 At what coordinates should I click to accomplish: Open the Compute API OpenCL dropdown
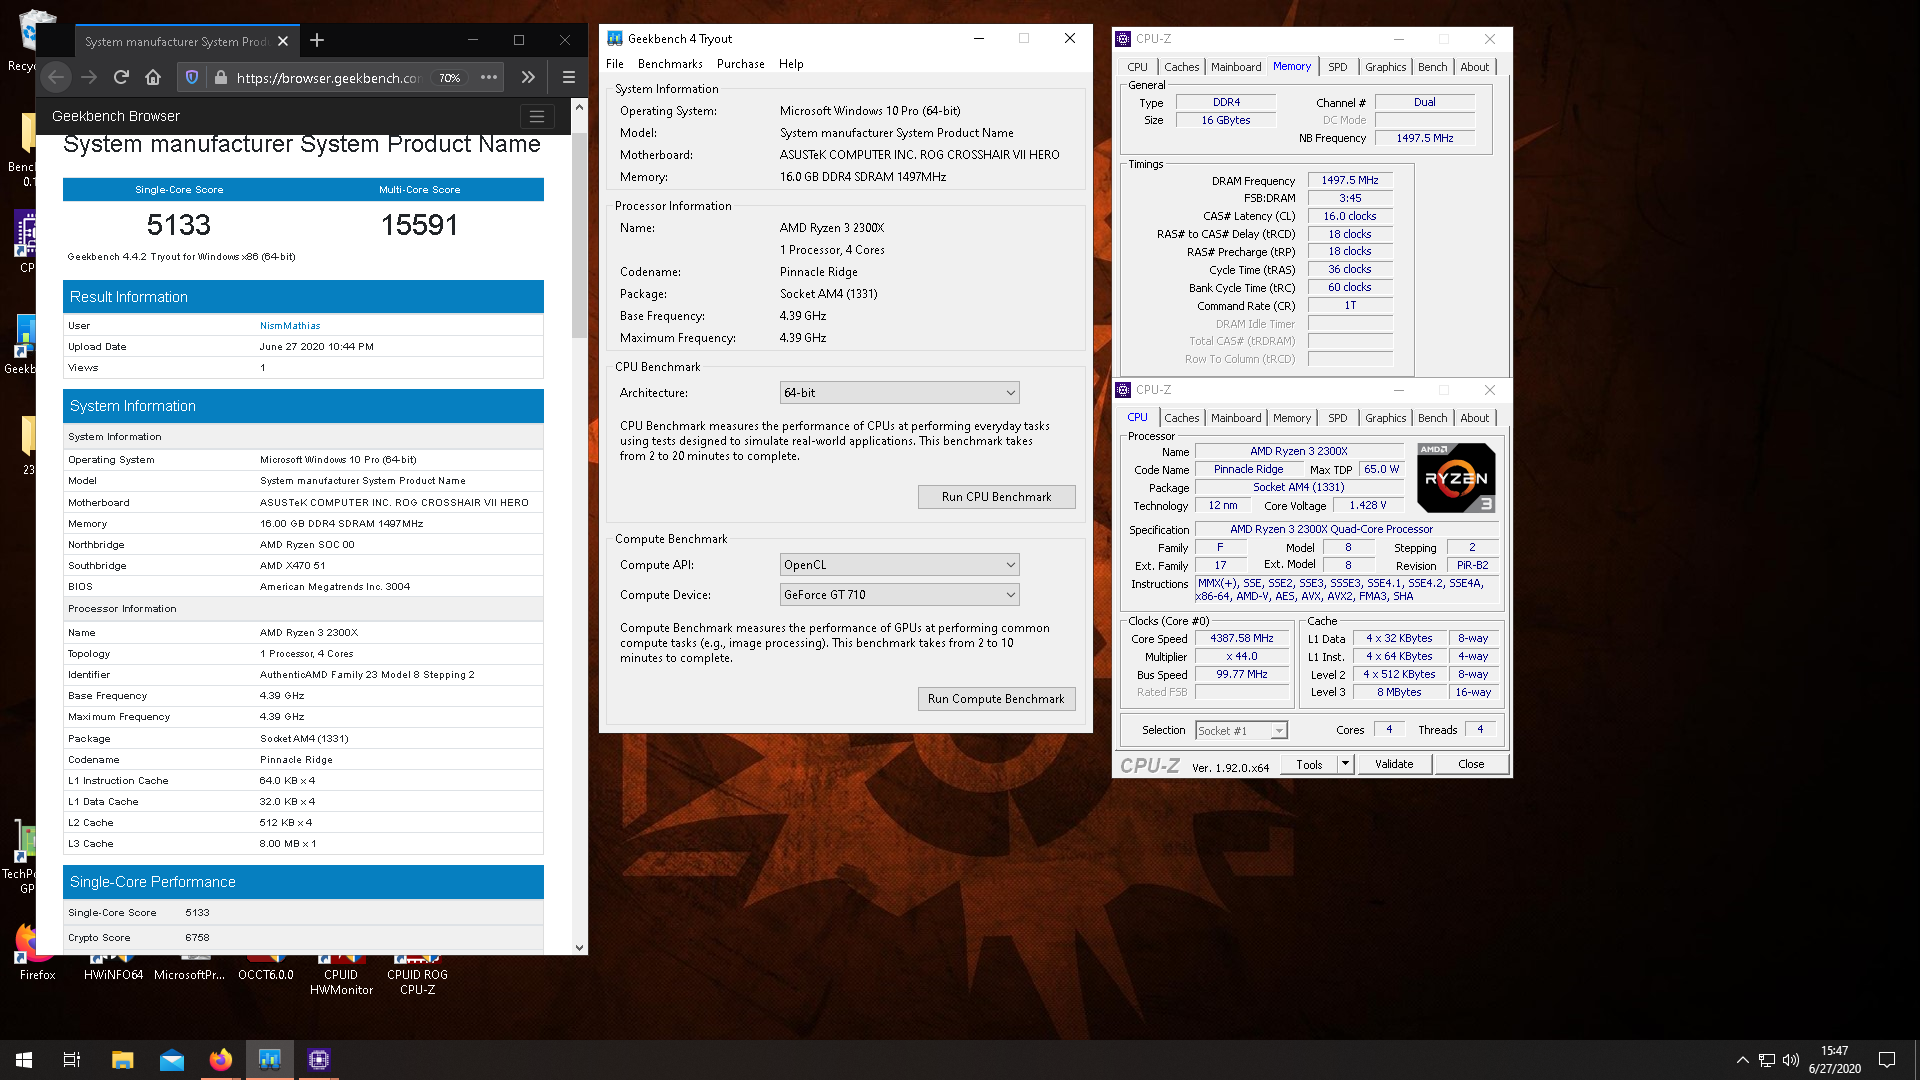(x=899, y=565)
